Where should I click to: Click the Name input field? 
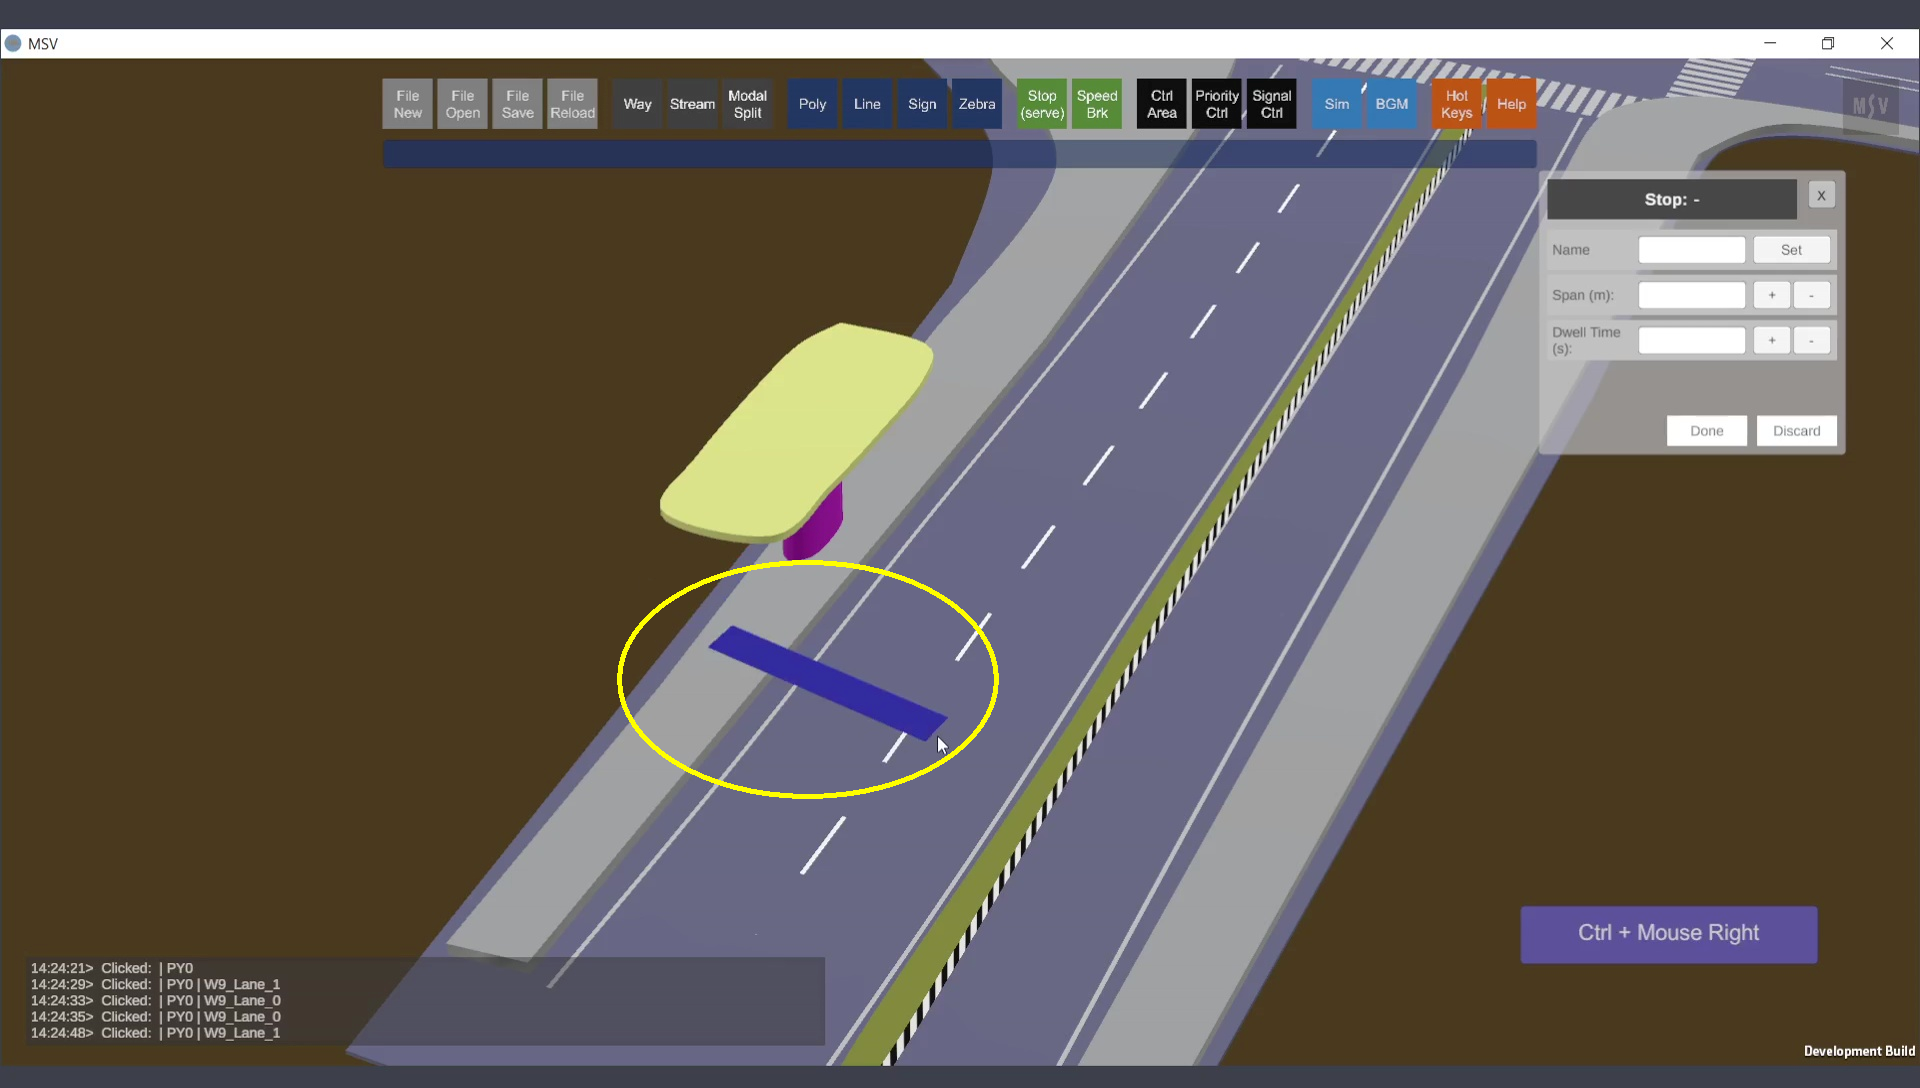pyautogui.click(x=1691, y=250)
